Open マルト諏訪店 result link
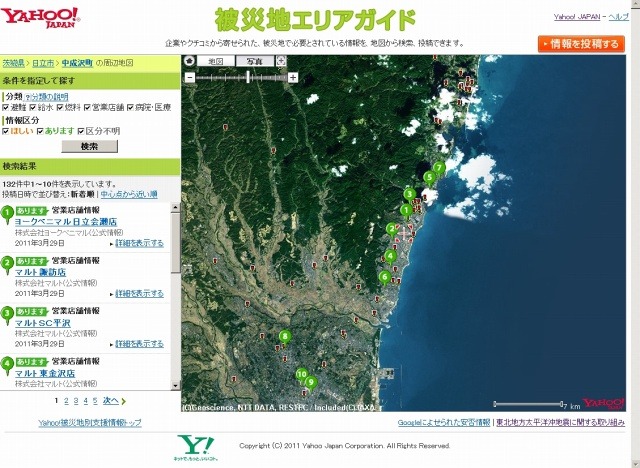The image size is (640, 468). click(40, 272)
